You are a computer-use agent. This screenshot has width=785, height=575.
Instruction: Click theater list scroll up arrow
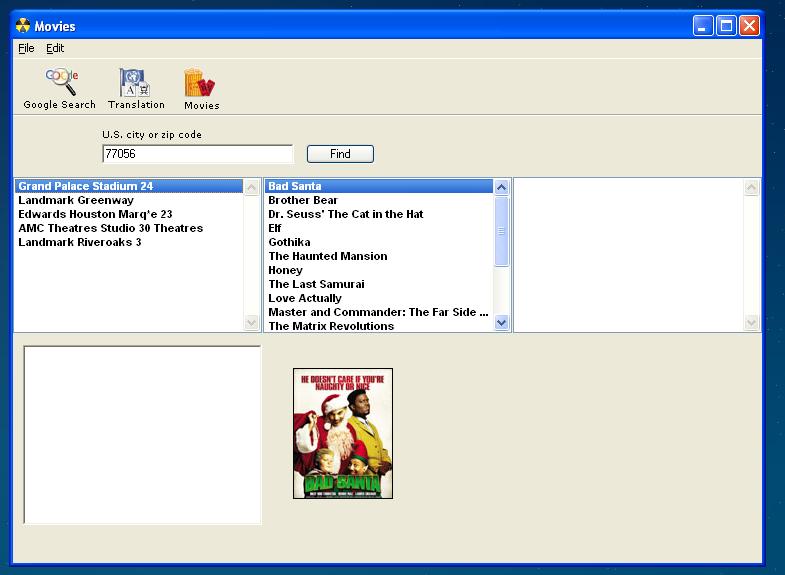click(x=251, y=187)
